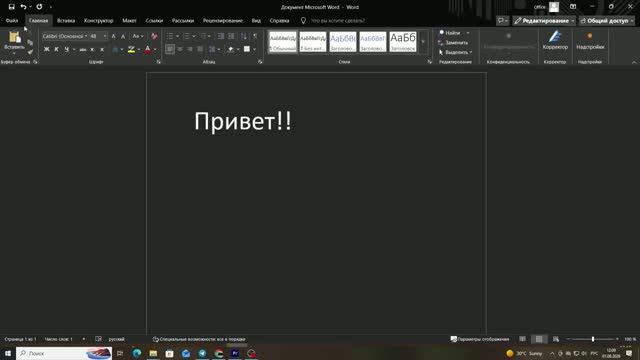Collapse the ribbon with the chevron
The height and width of the screenshot is (360, 640).
click(634, 62)
